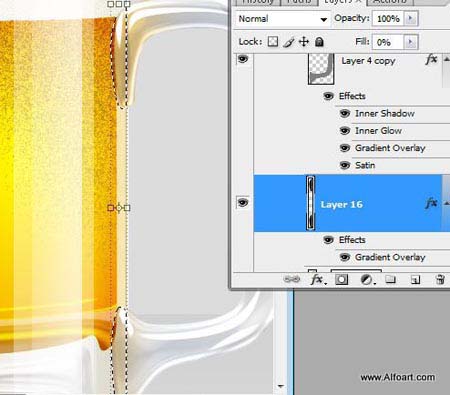The width and height of the screenshot is (450, 395).
Task: Create new fill or adjustment layer
Action: [x=367, y=279]
